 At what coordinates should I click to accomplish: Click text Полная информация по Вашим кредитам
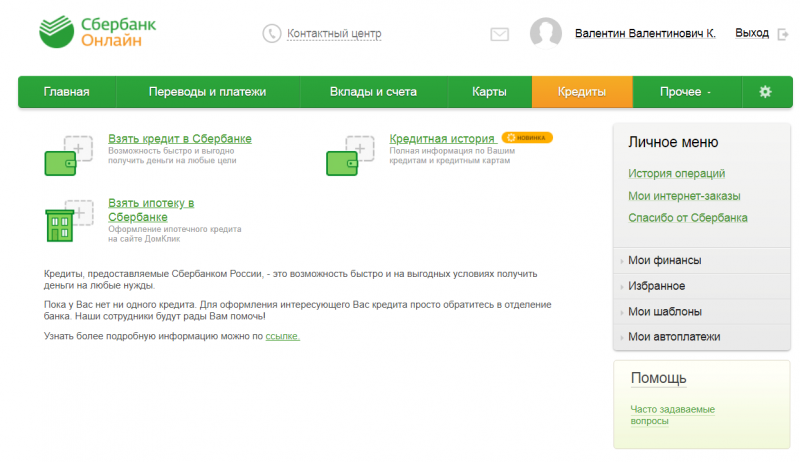[452, 156]
